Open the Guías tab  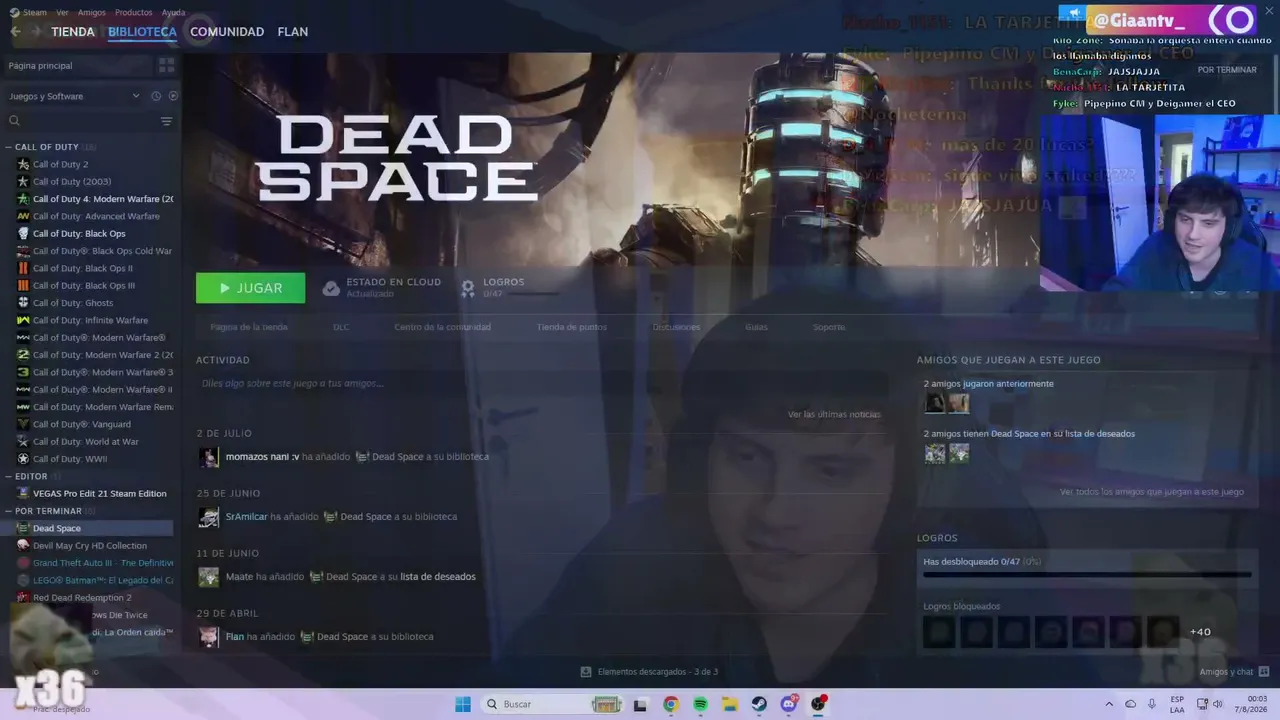(756, 327)
